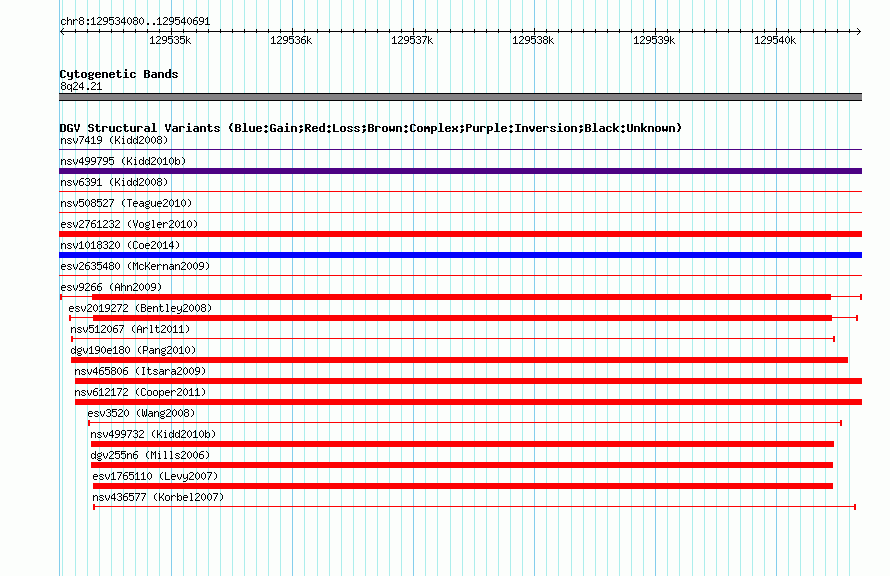Image resolution: width=890 pixels, height=576 pixels.
Task: Click the esv9266 red feature bar
Action: (461, 297)
